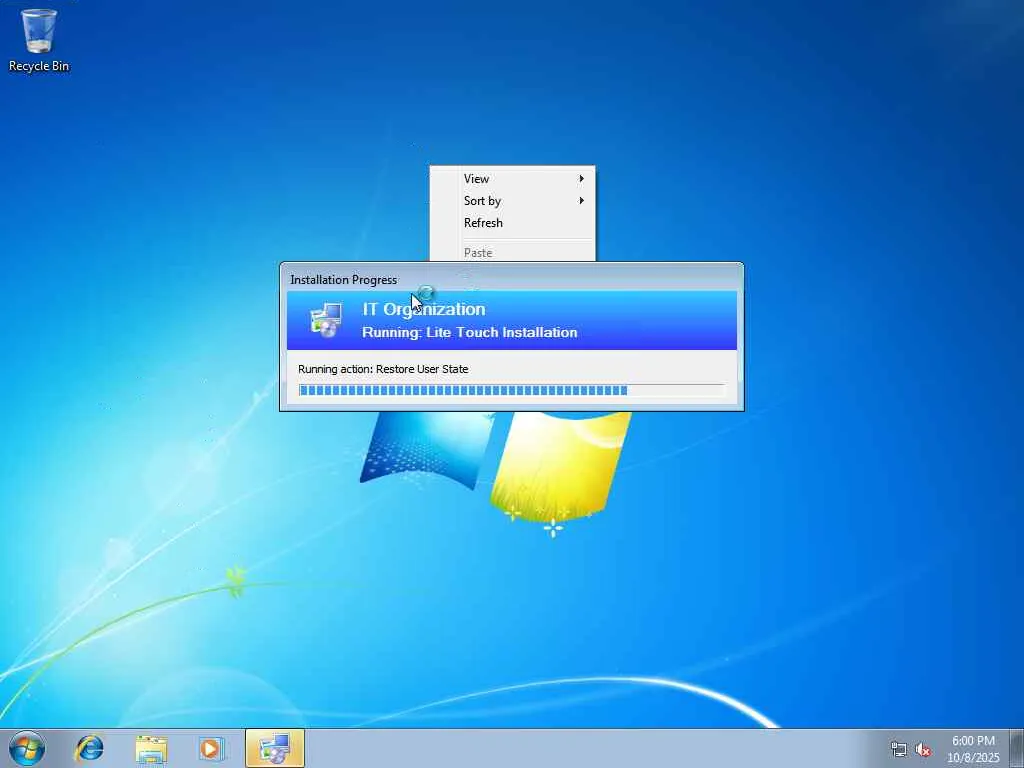Open the Recycle Bin desktop icon
This screenshot has width=1024, height=768.
click(x=39, y=39)
